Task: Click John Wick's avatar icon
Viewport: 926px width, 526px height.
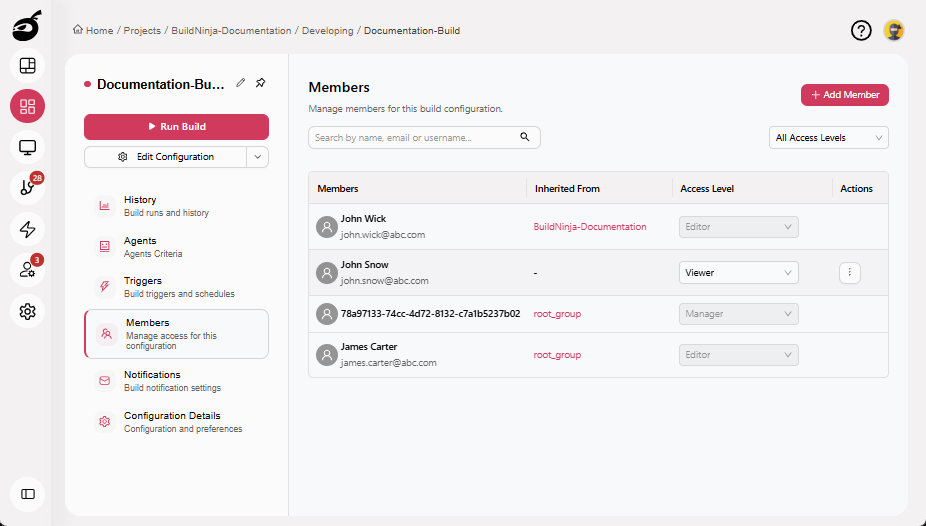Action: click(x=327, y=227)
